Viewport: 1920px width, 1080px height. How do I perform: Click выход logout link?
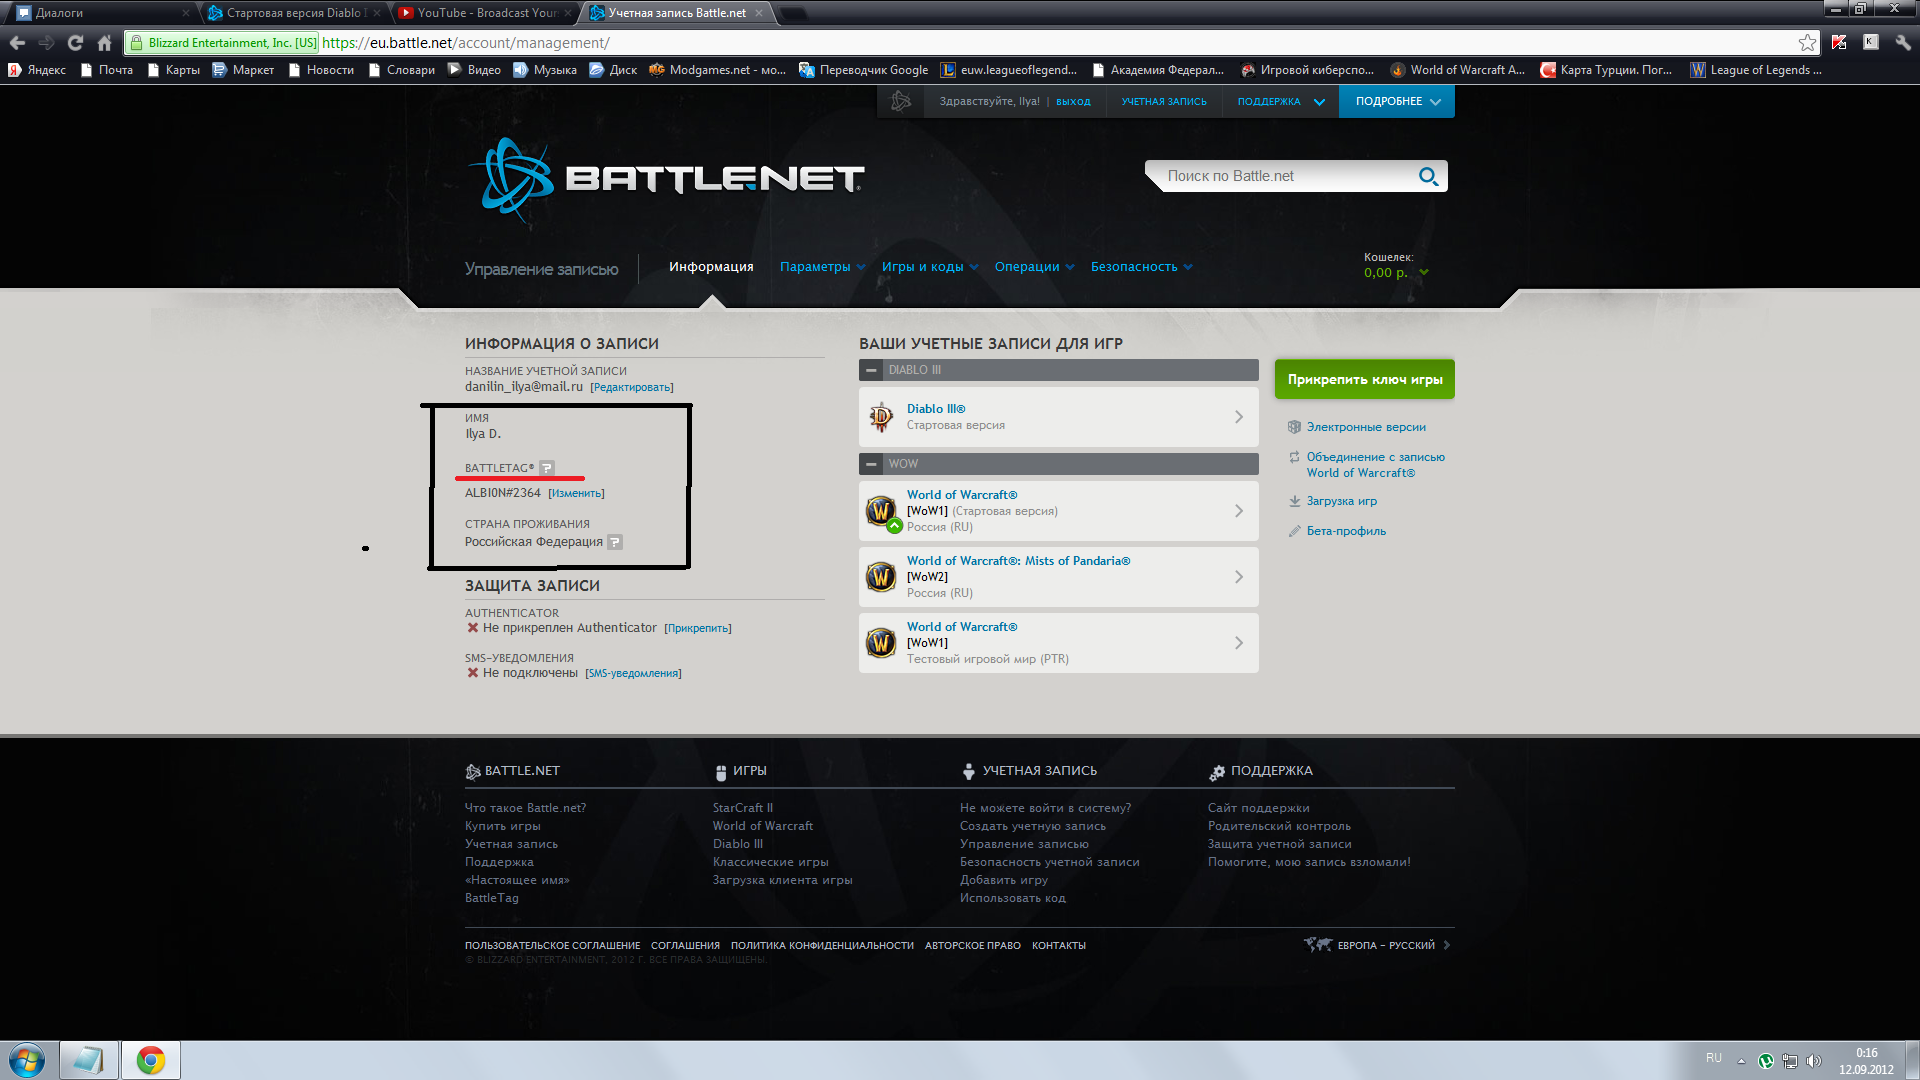point(1073,102)
